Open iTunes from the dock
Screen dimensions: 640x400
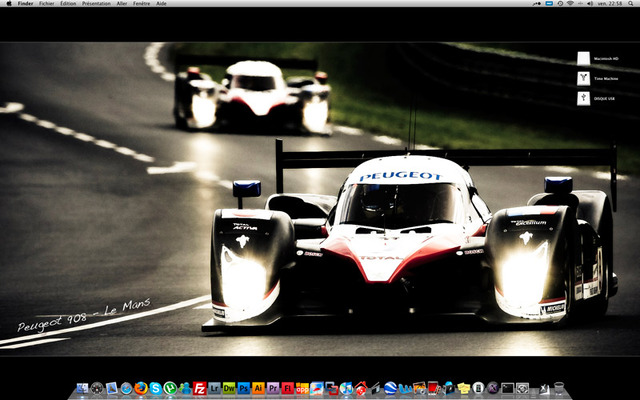click(346, 388)
